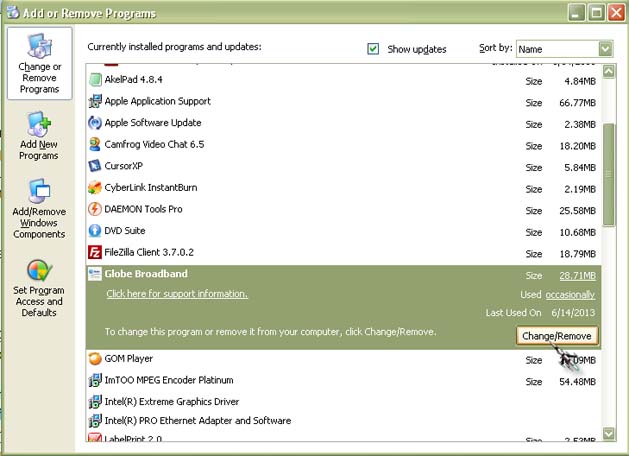The image size is (629, 456).
Task: Open Add New Programs sidebar icon
Action: 39,124
